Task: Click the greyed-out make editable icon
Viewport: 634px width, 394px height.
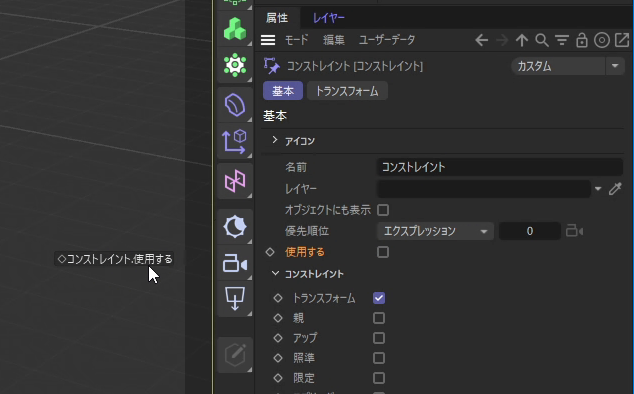Action: pyautogui.click(x=235, y=355)
